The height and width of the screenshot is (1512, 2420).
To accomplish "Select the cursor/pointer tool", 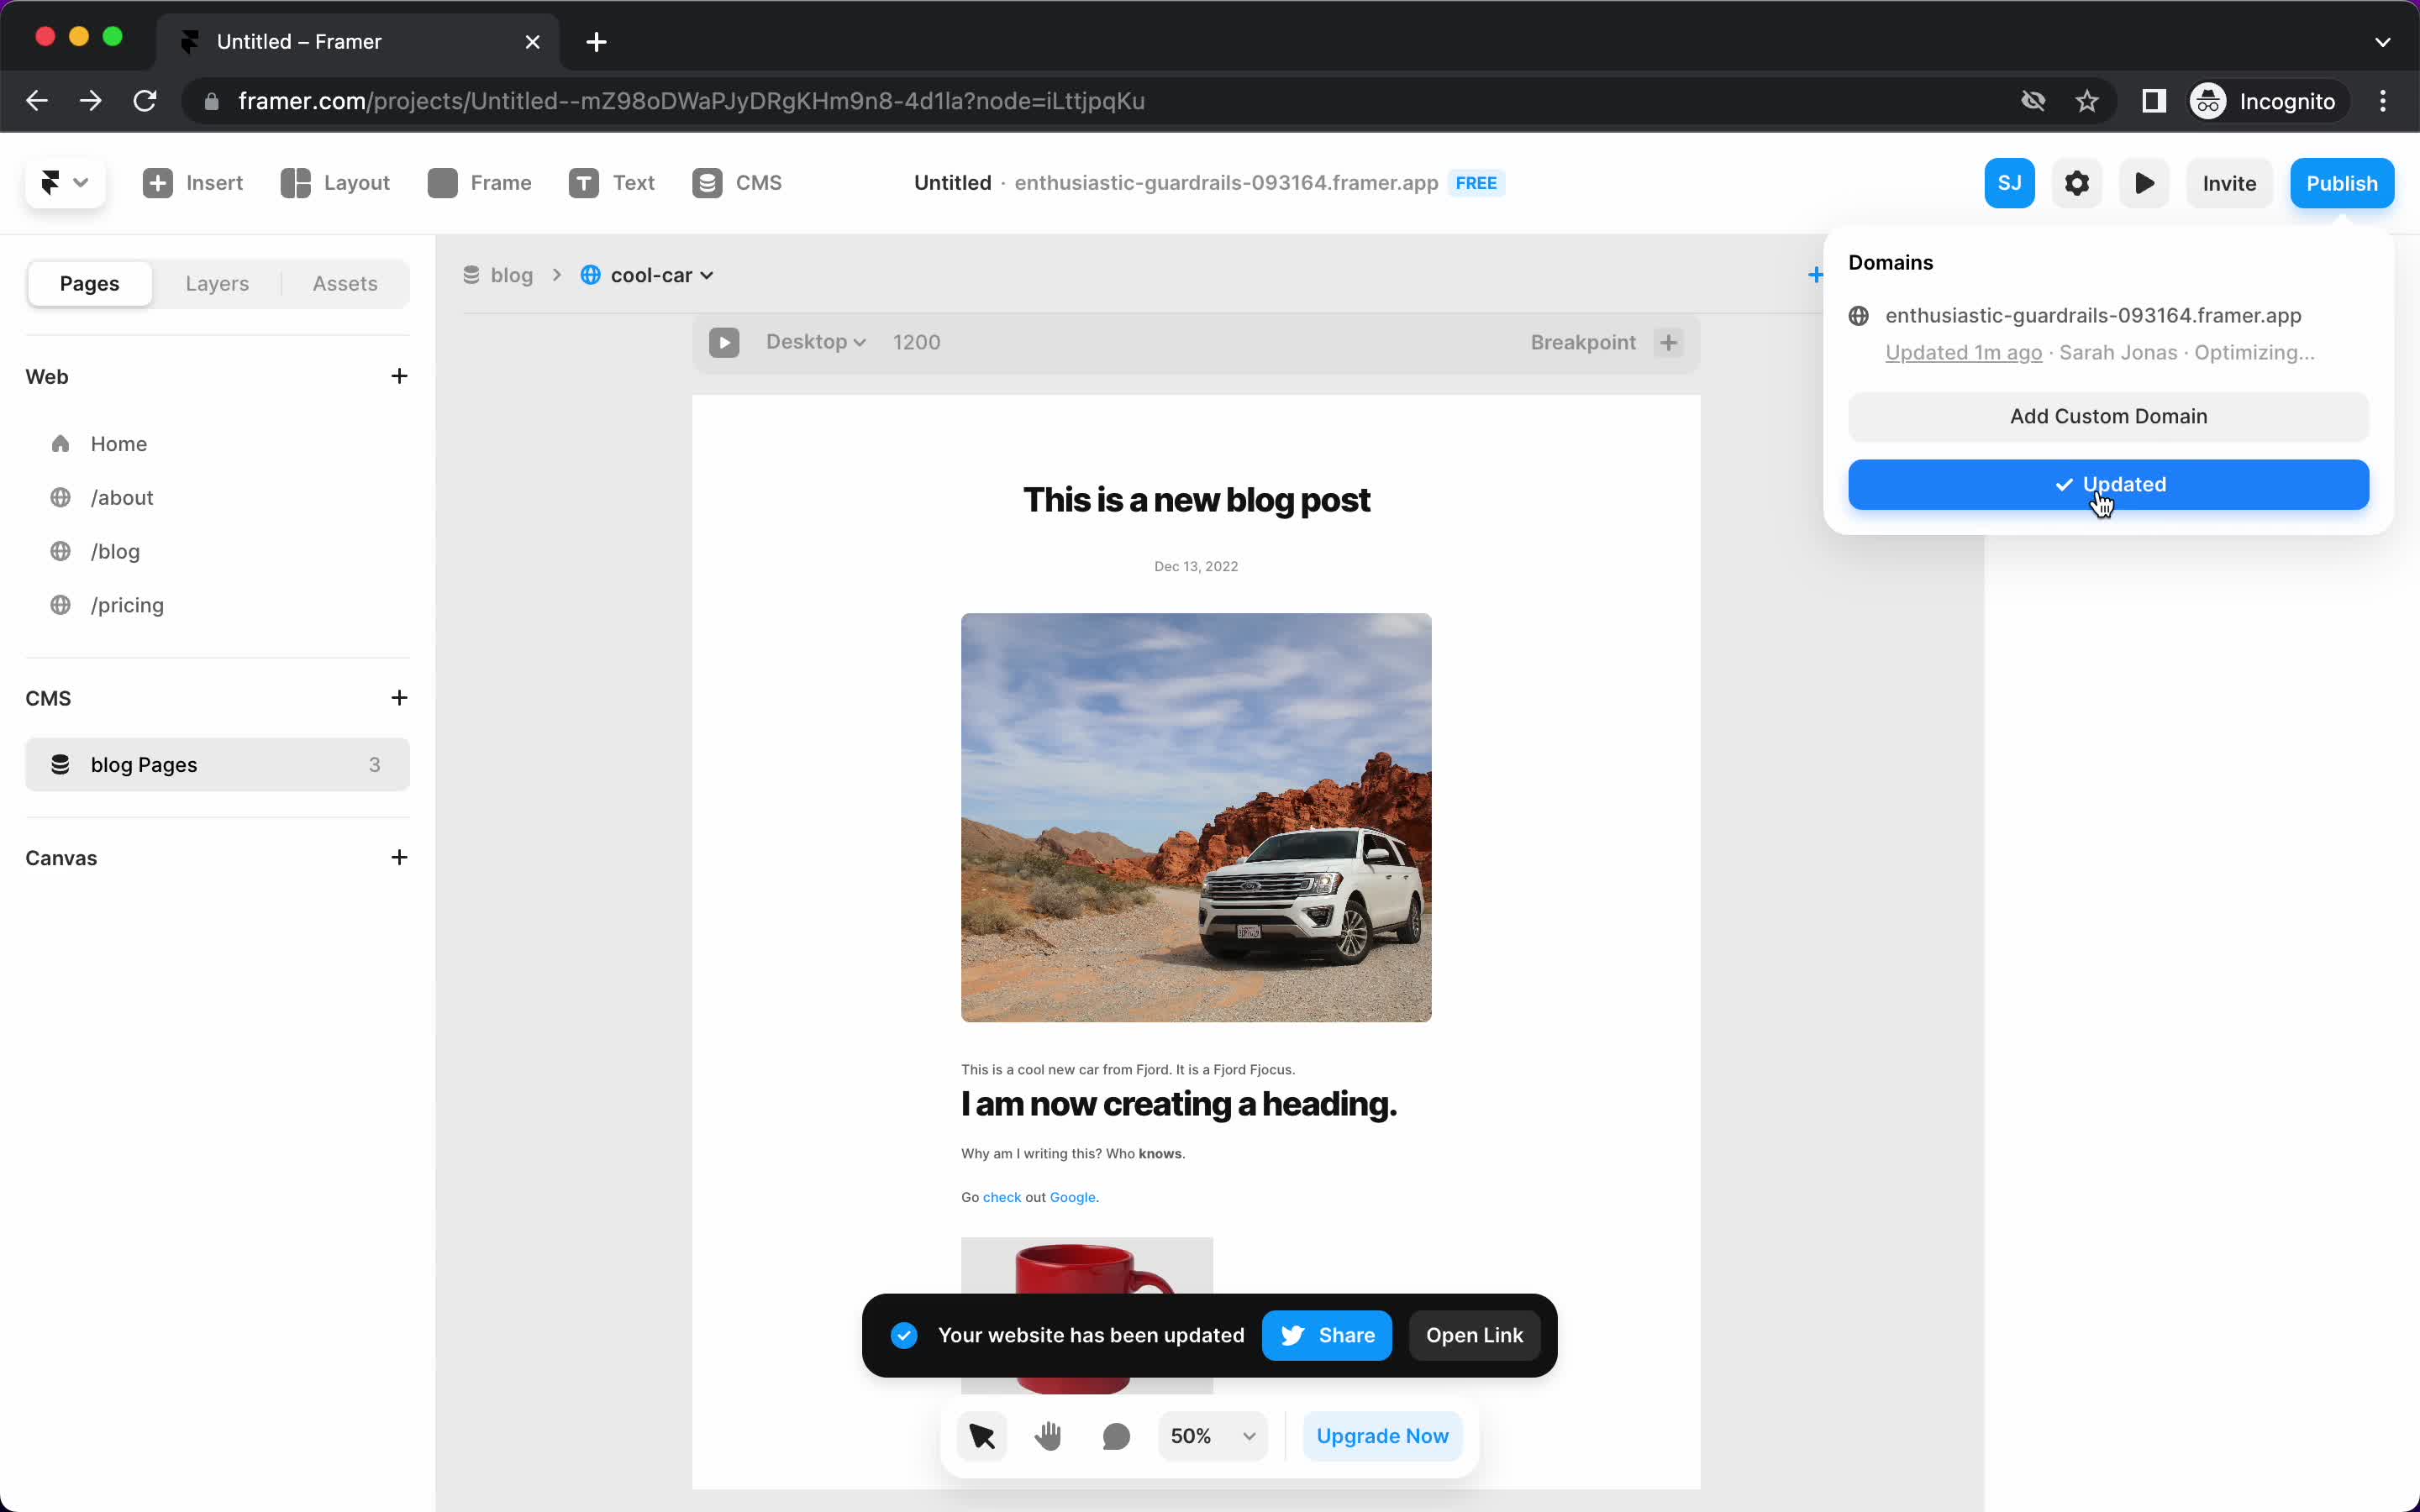I will [981, 1436].
